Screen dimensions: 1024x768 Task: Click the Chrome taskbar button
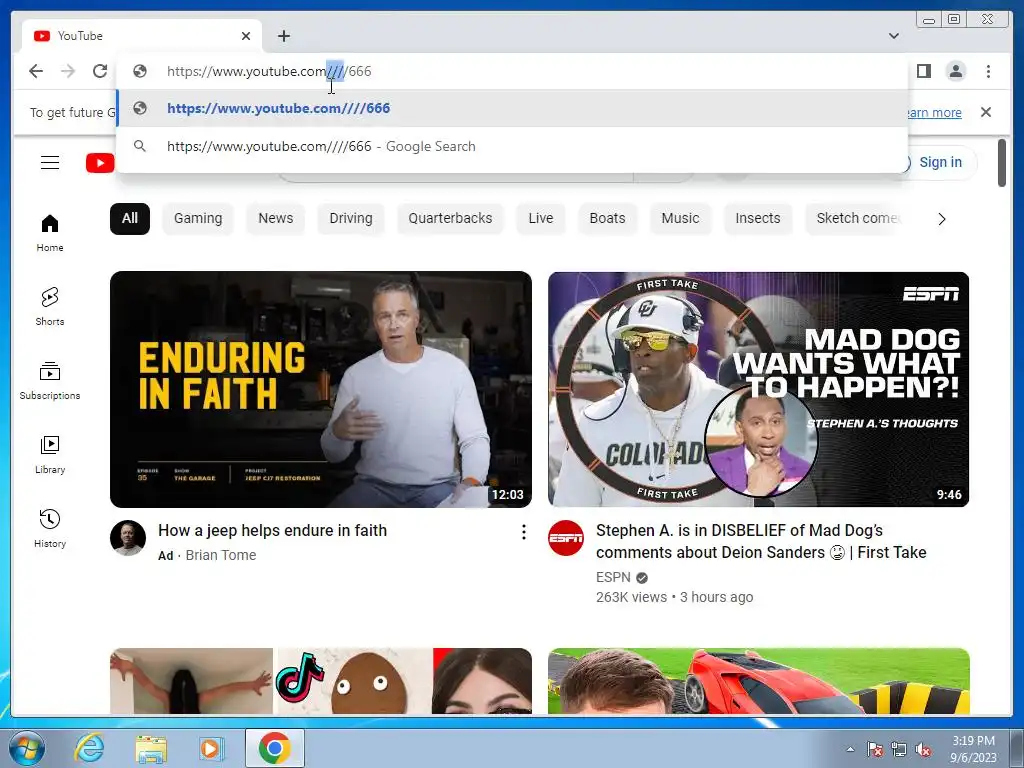click(275, 748)
